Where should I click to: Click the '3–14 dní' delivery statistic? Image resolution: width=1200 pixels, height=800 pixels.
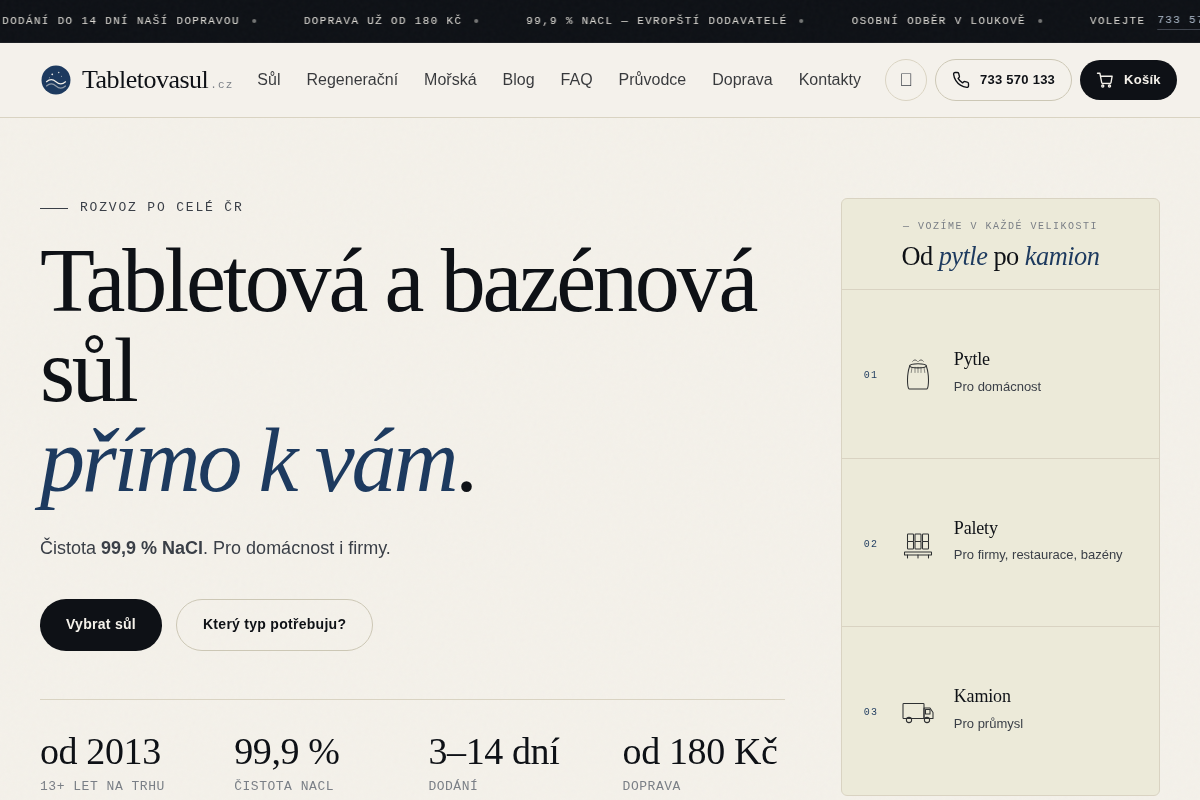(494, 752)
